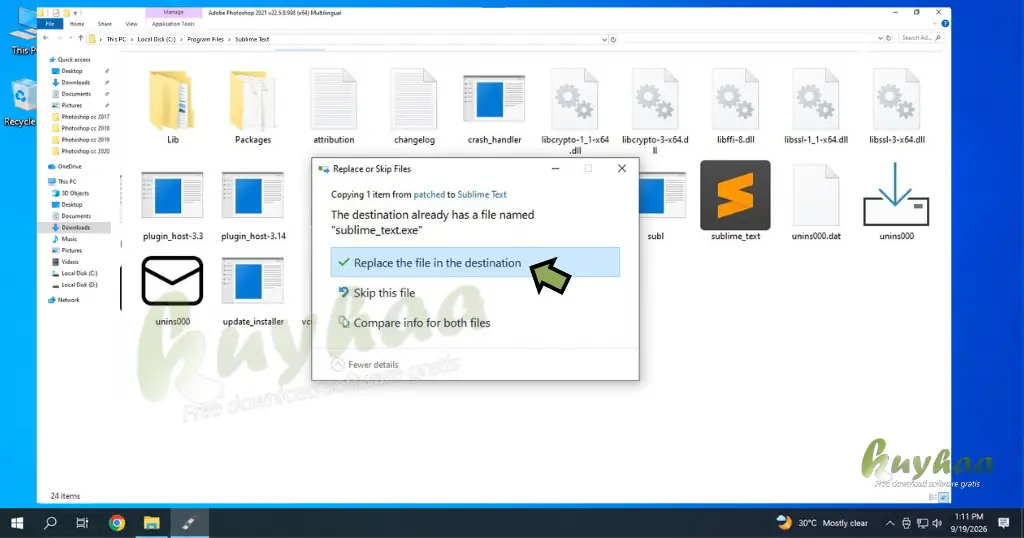
Task: Select the libssl-1_1-x64.dll file icon
Action: pos(816,100)
